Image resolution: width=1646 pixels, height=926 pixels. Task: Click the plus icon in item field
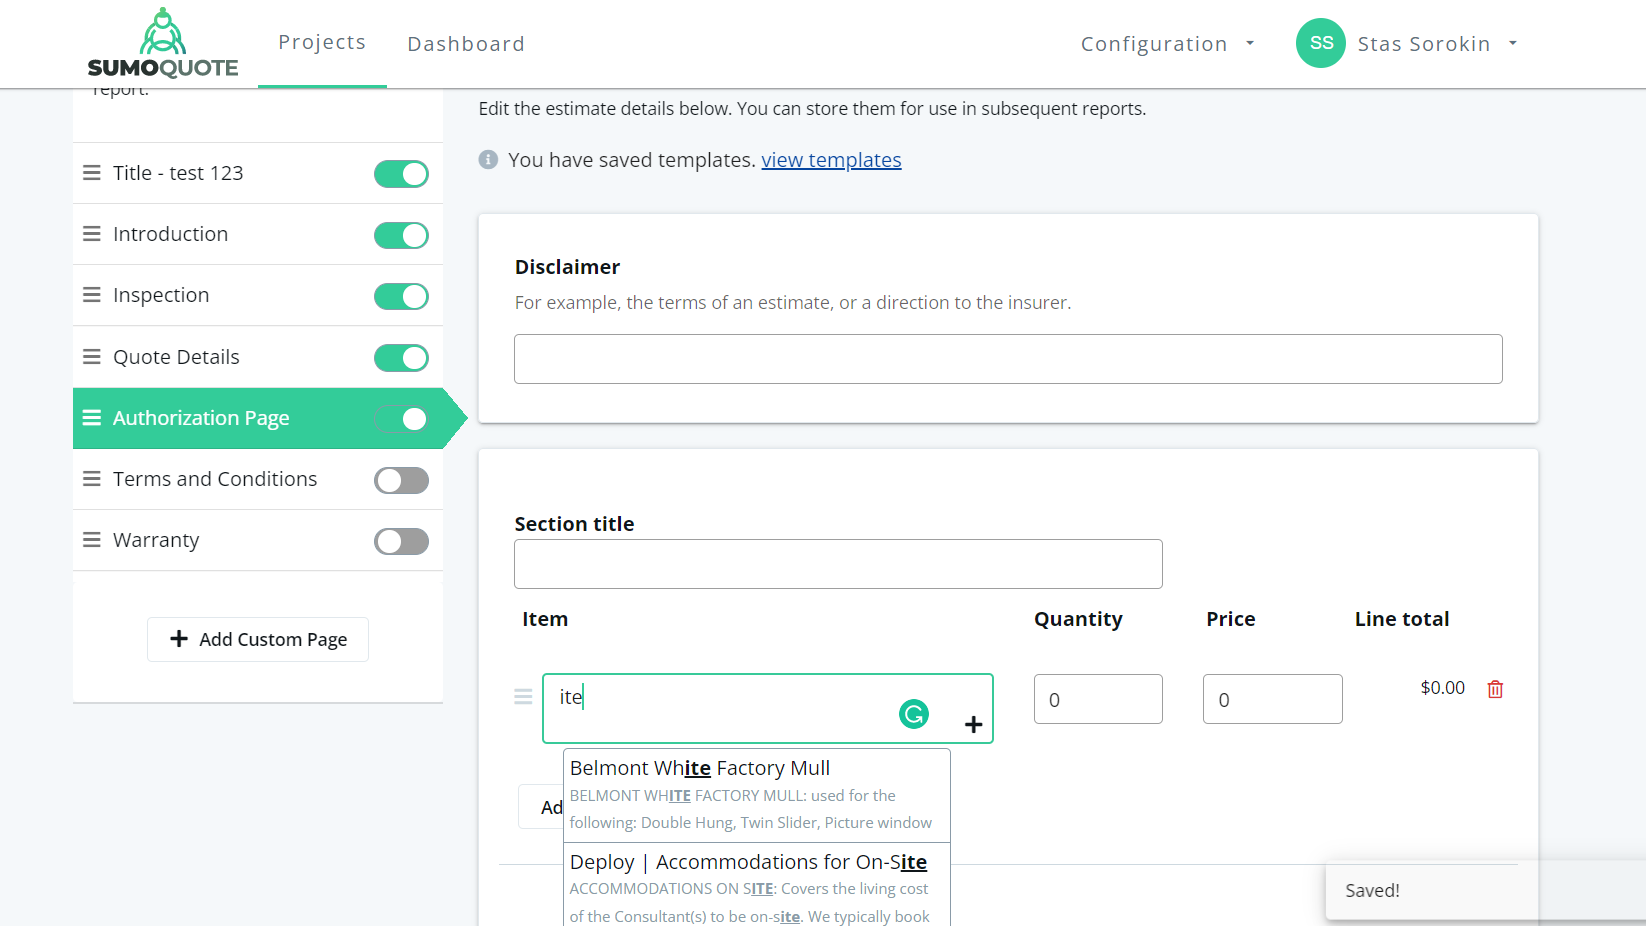[973, 724]
